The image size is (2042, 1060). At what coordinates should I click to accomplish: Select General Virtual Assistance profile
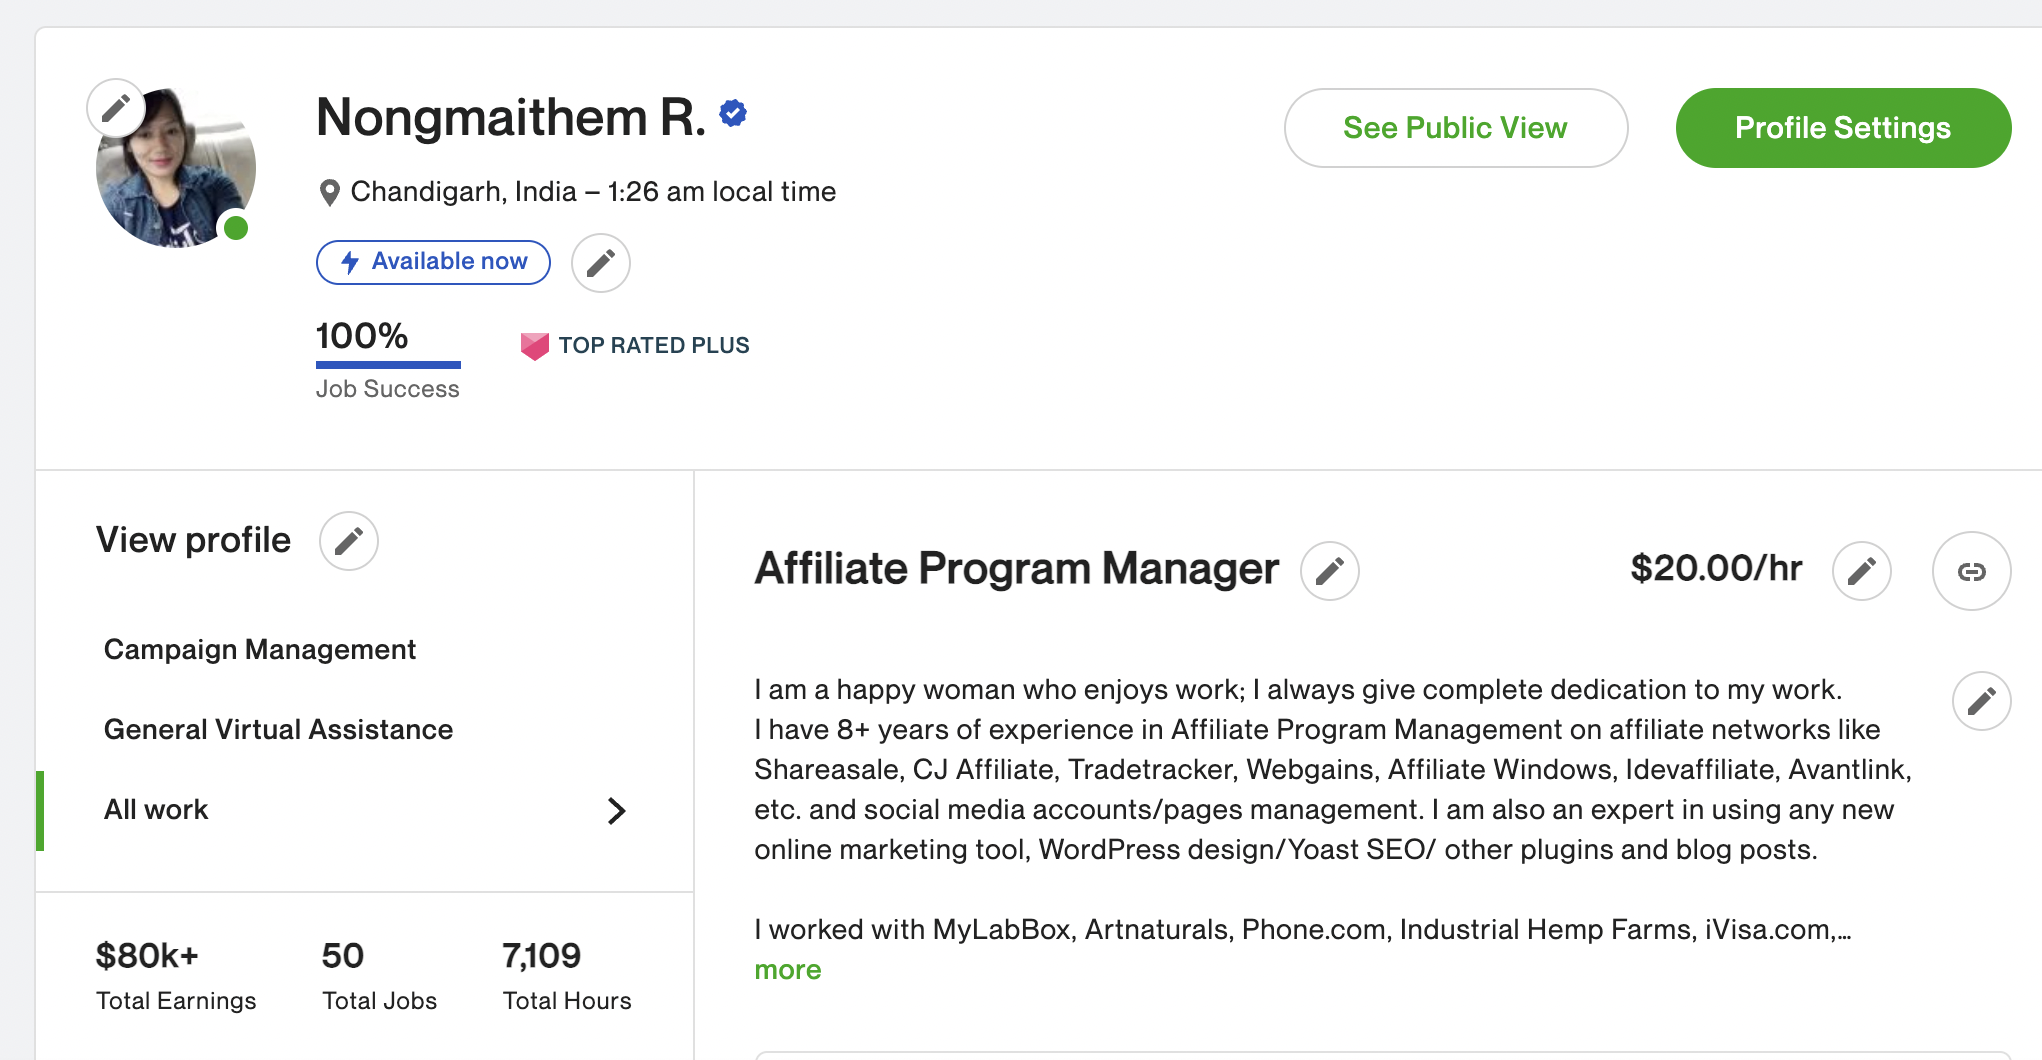[278, 730]
